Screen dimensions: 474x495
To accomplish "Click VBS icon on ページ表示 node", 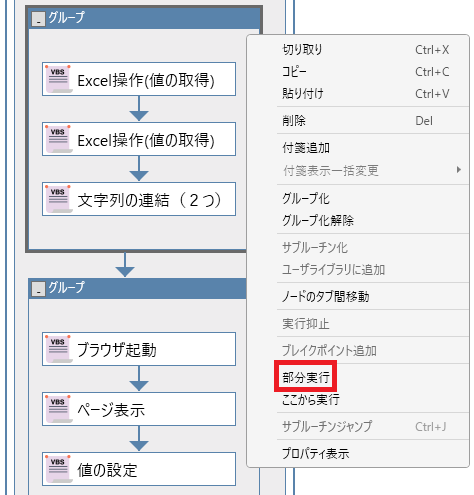I will (58, 409).
